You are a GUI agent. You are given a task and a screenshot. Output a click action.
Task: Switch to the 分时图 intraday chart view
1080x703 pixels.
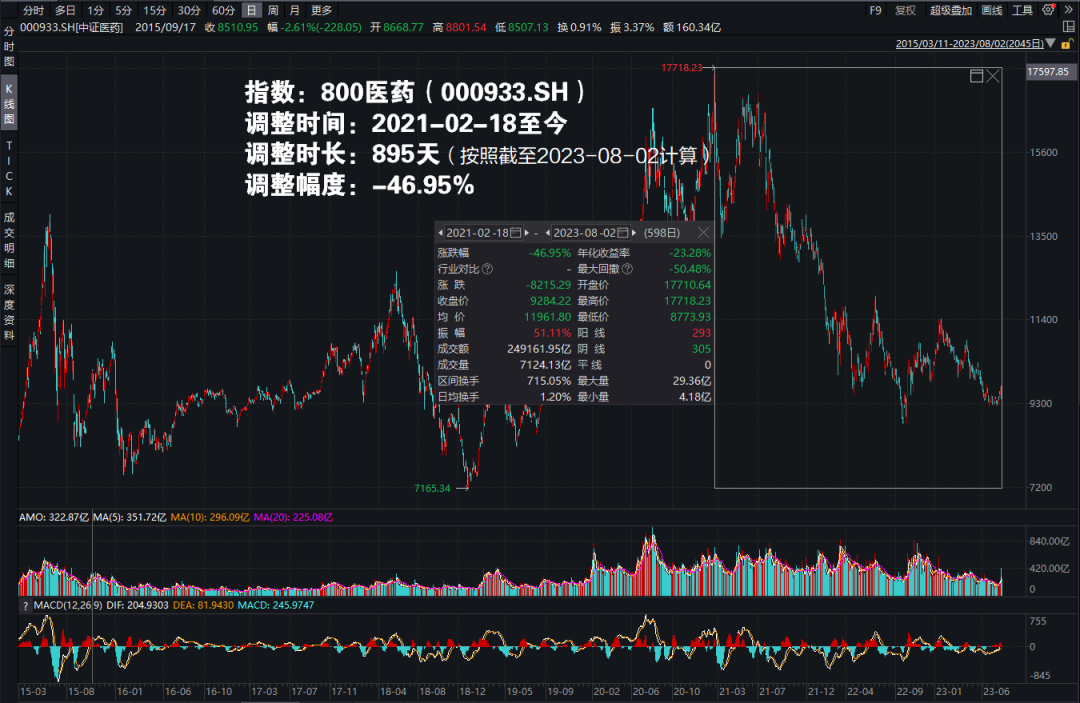pyautogui.click(x=8, y=48)
